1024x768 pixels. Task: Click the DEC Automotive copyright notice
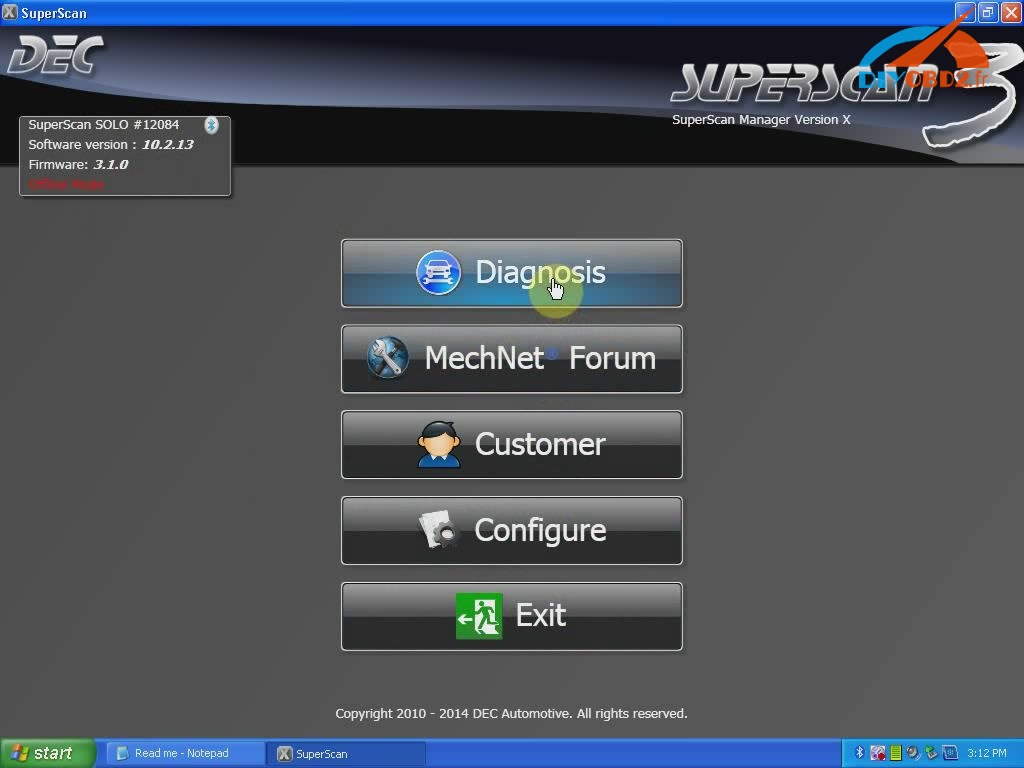pos(511,714)
